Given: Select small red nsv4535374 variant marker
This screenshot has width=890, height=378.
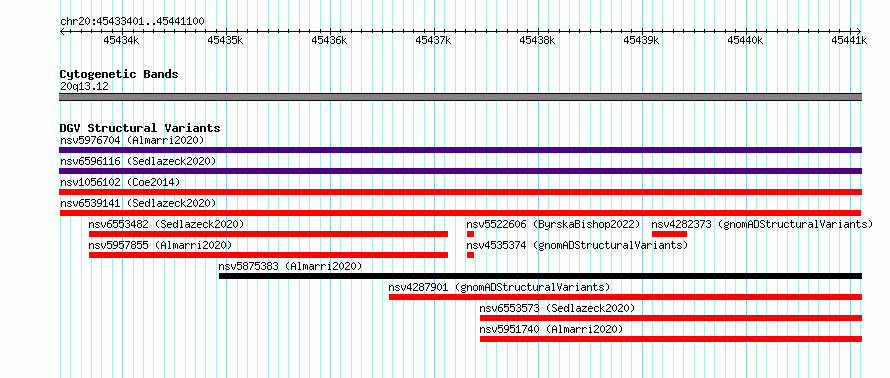Looking at the screenshot, I should tap(470, 255).
